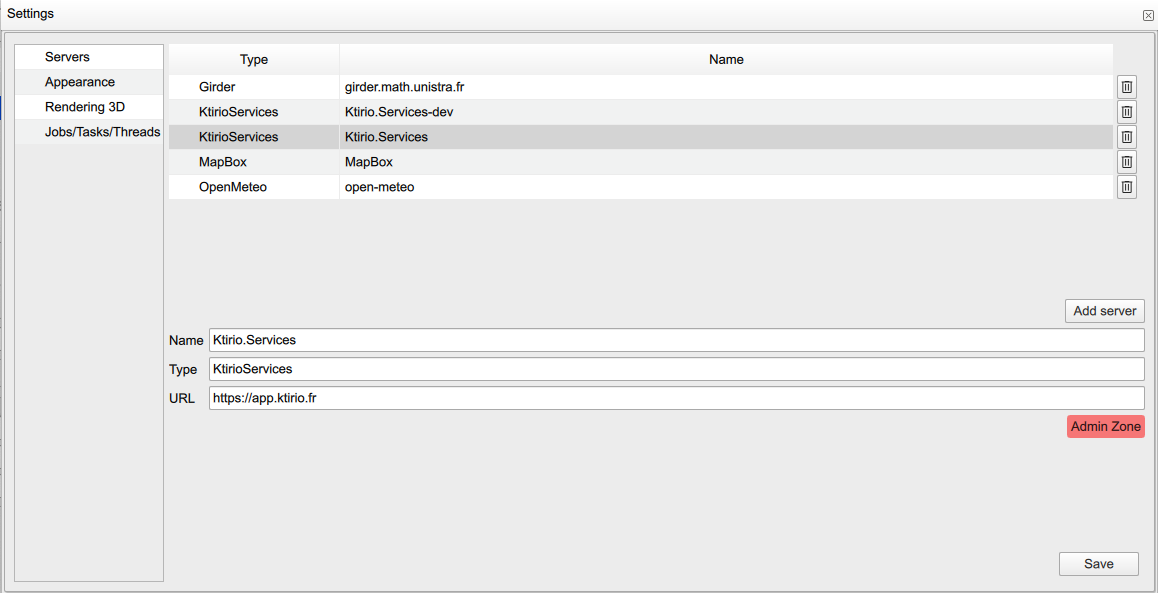
Task: Open the Admin Zone
Action: tap(1105, 426)
